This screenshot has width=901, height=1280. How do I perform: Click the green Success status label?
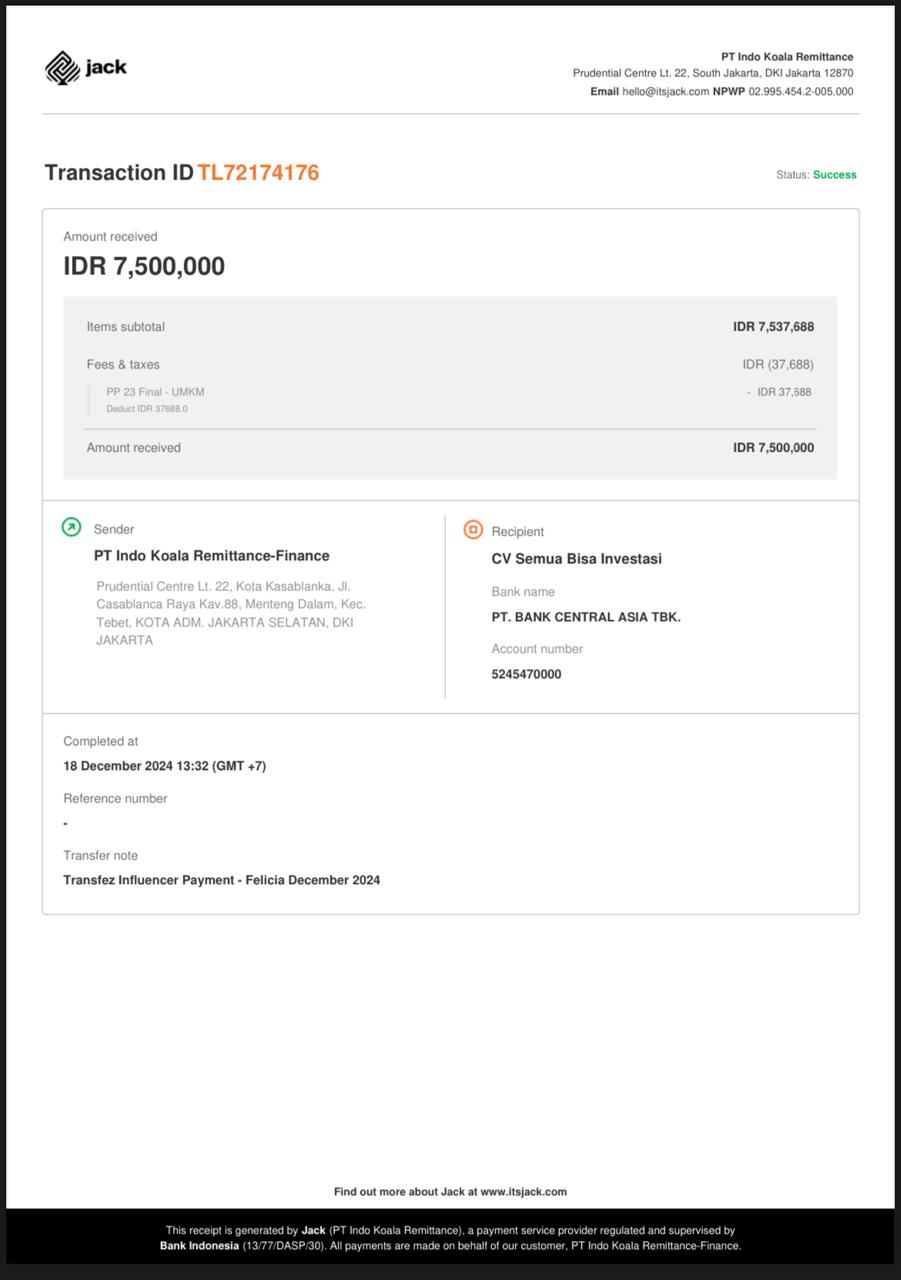coord(834,175)
